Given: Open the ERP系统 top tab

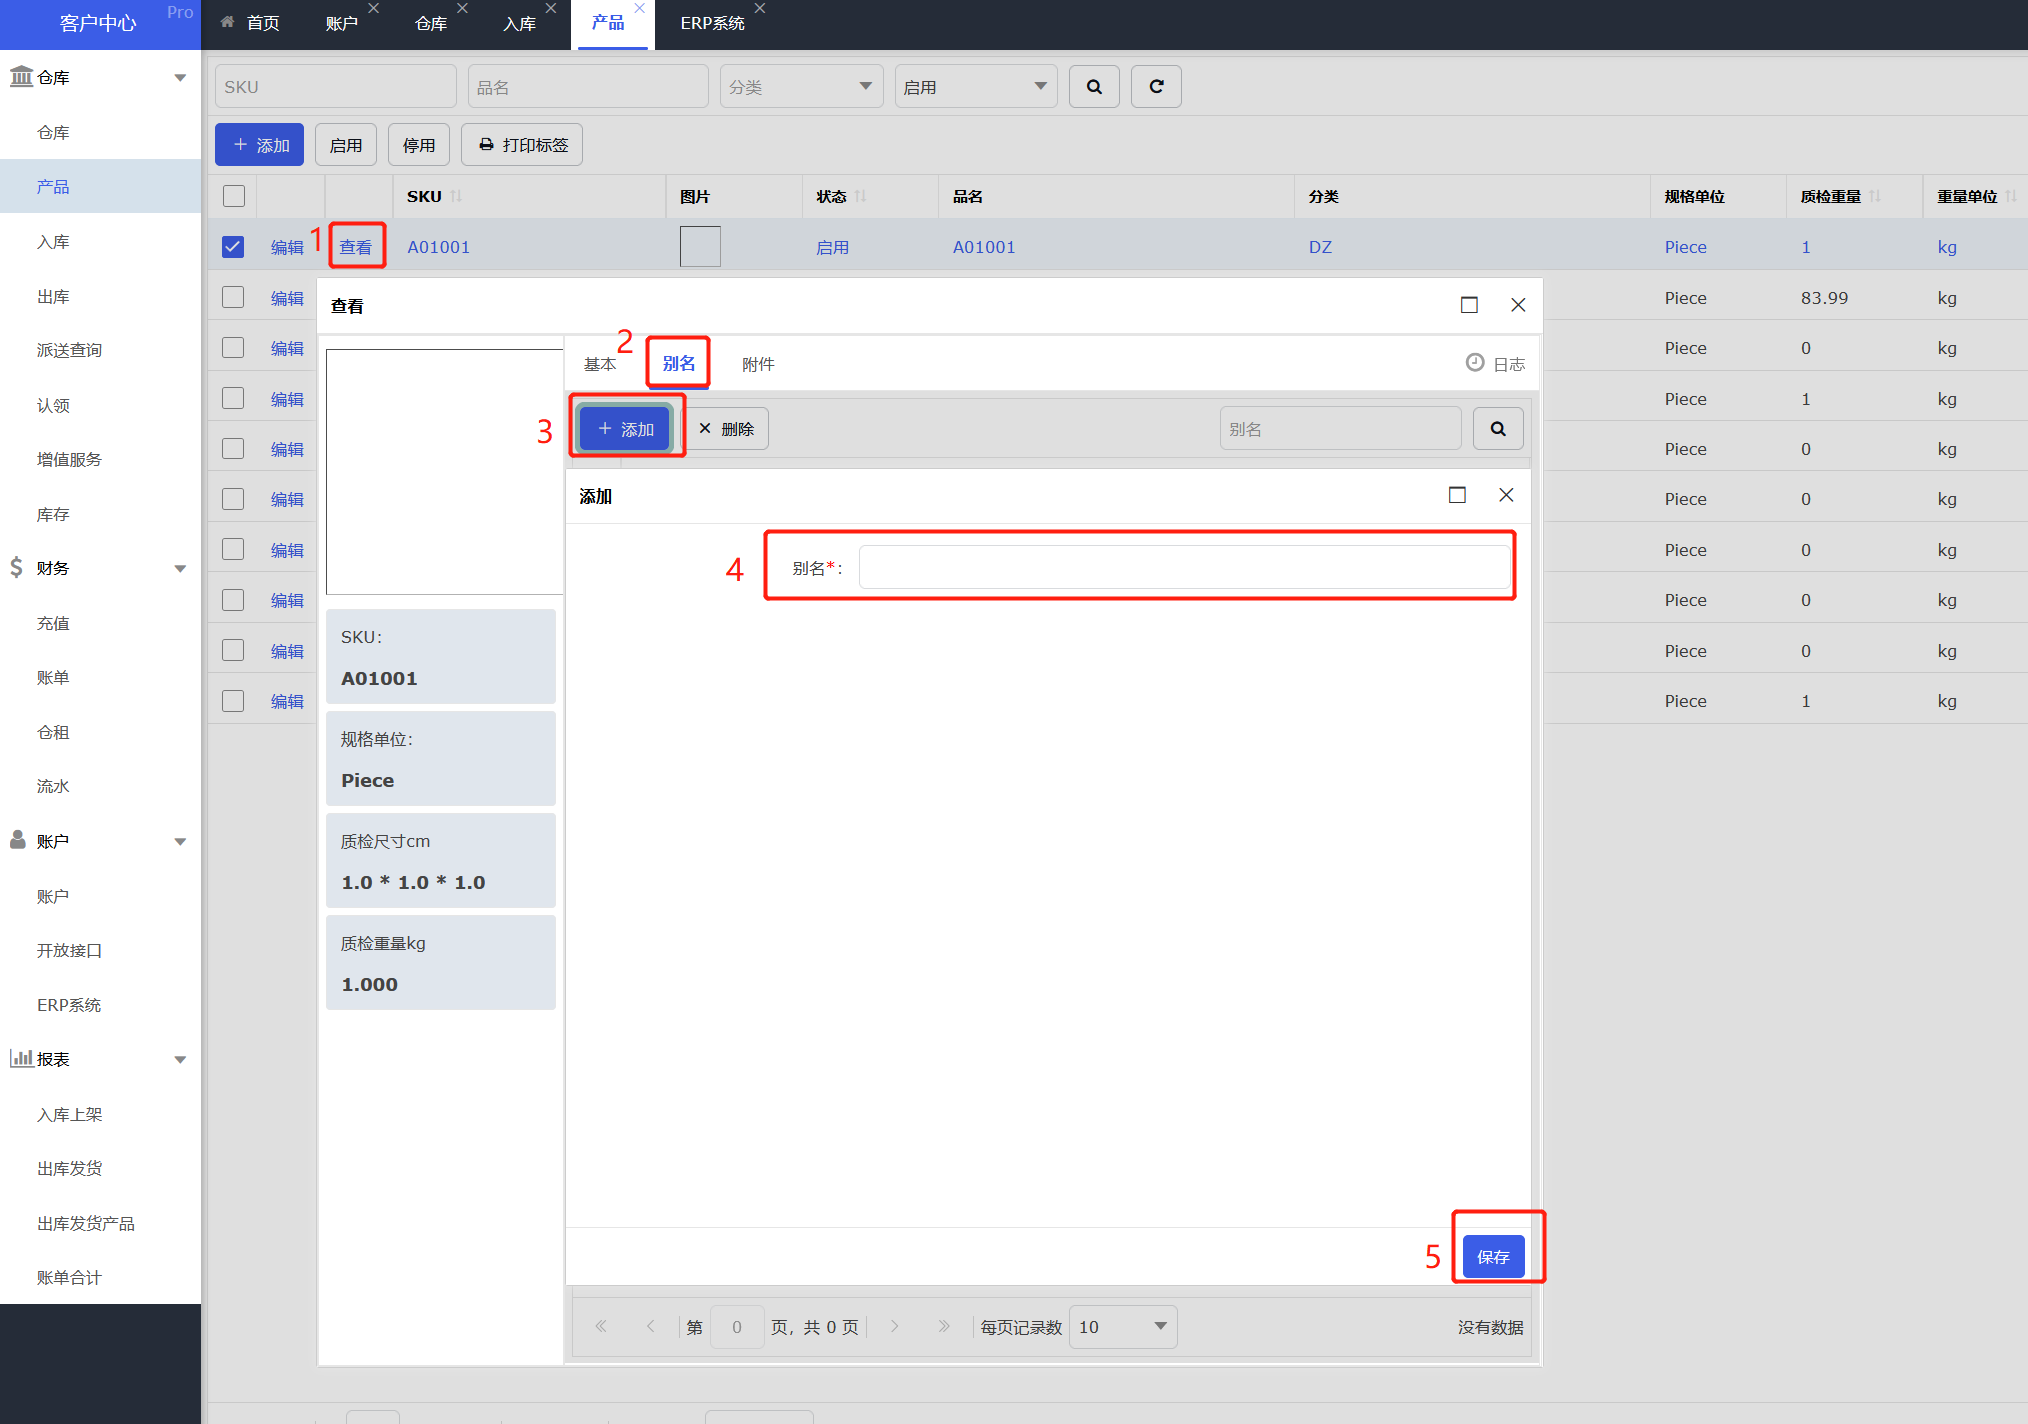Looking at the screenshot, I should [x=712, y=23].
